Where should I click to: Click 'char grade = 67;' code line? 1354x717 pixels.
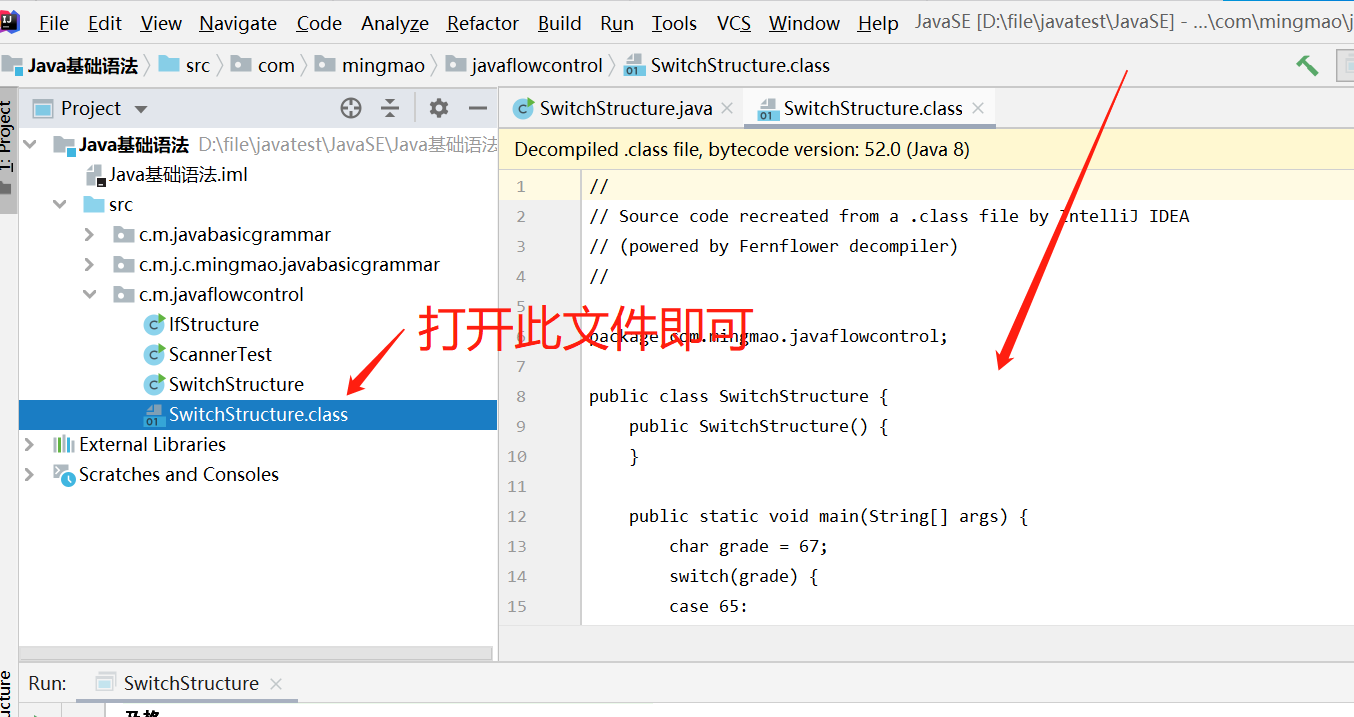point(748,546)
